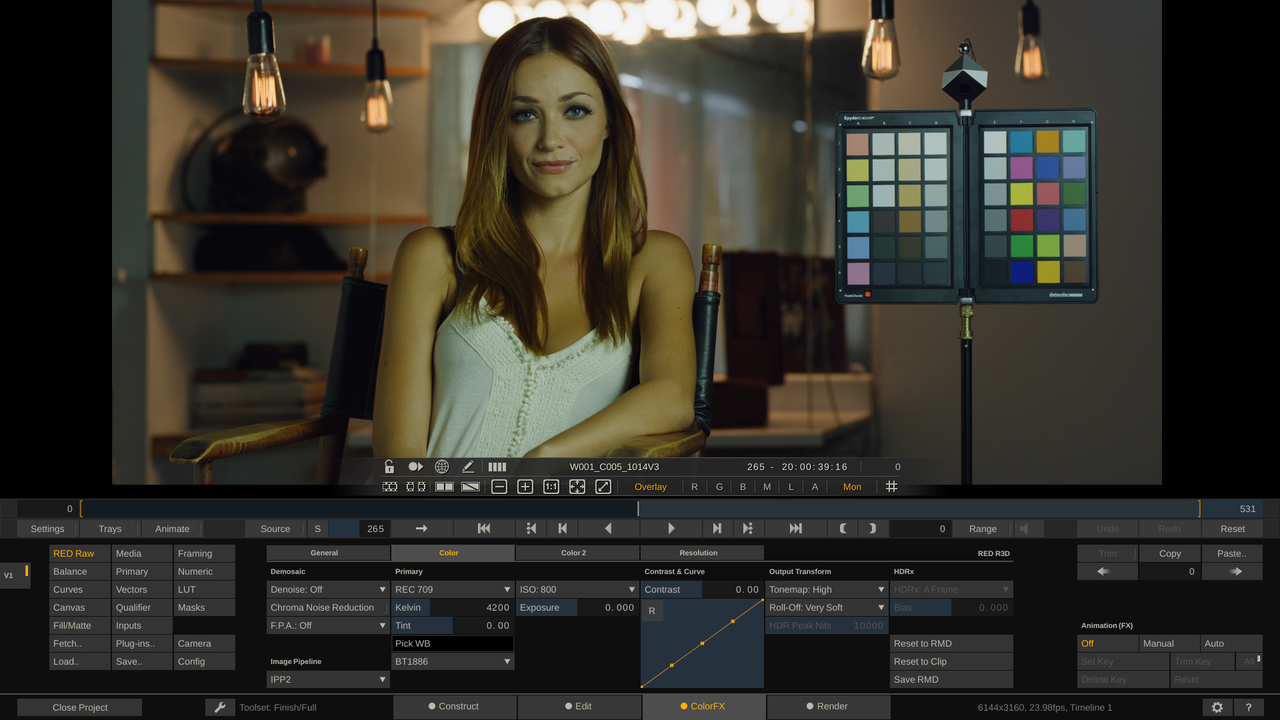Open the ISO: 800 dropdown

click(577, 590)
